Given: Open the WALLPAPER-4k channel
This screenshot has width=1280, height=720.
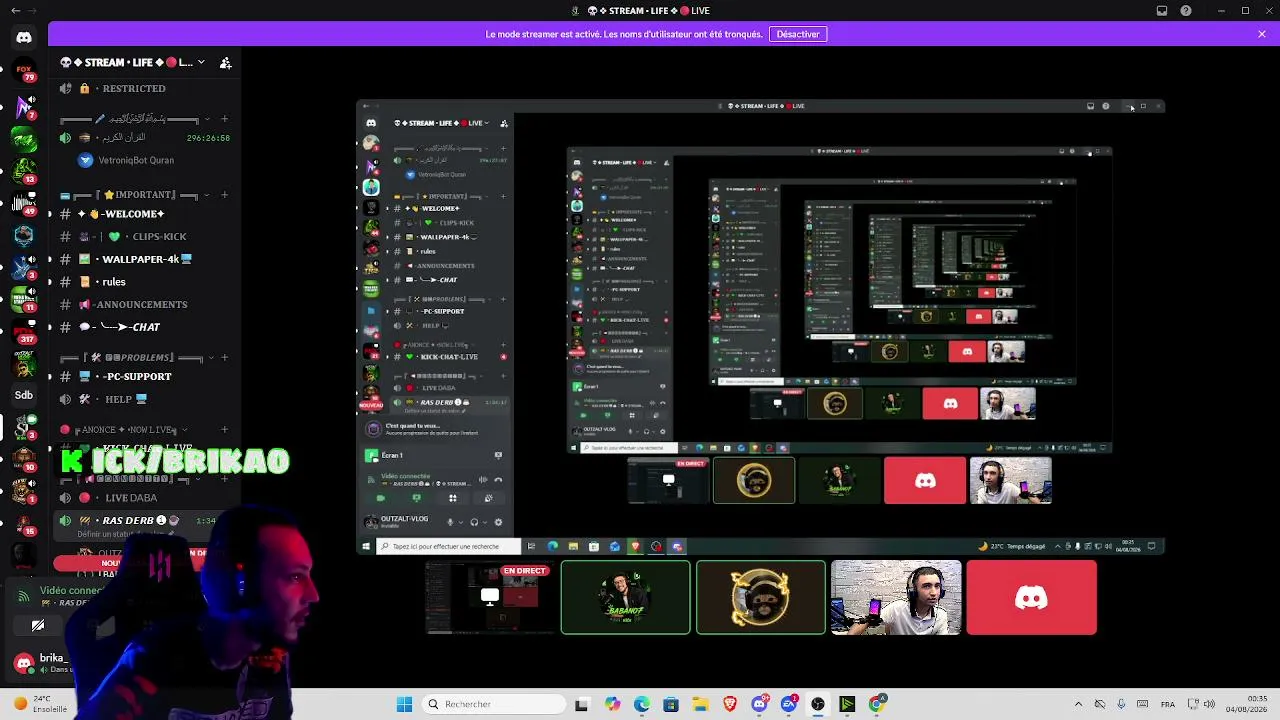Looking at the screenshot, I should click(x=144, y=259).
